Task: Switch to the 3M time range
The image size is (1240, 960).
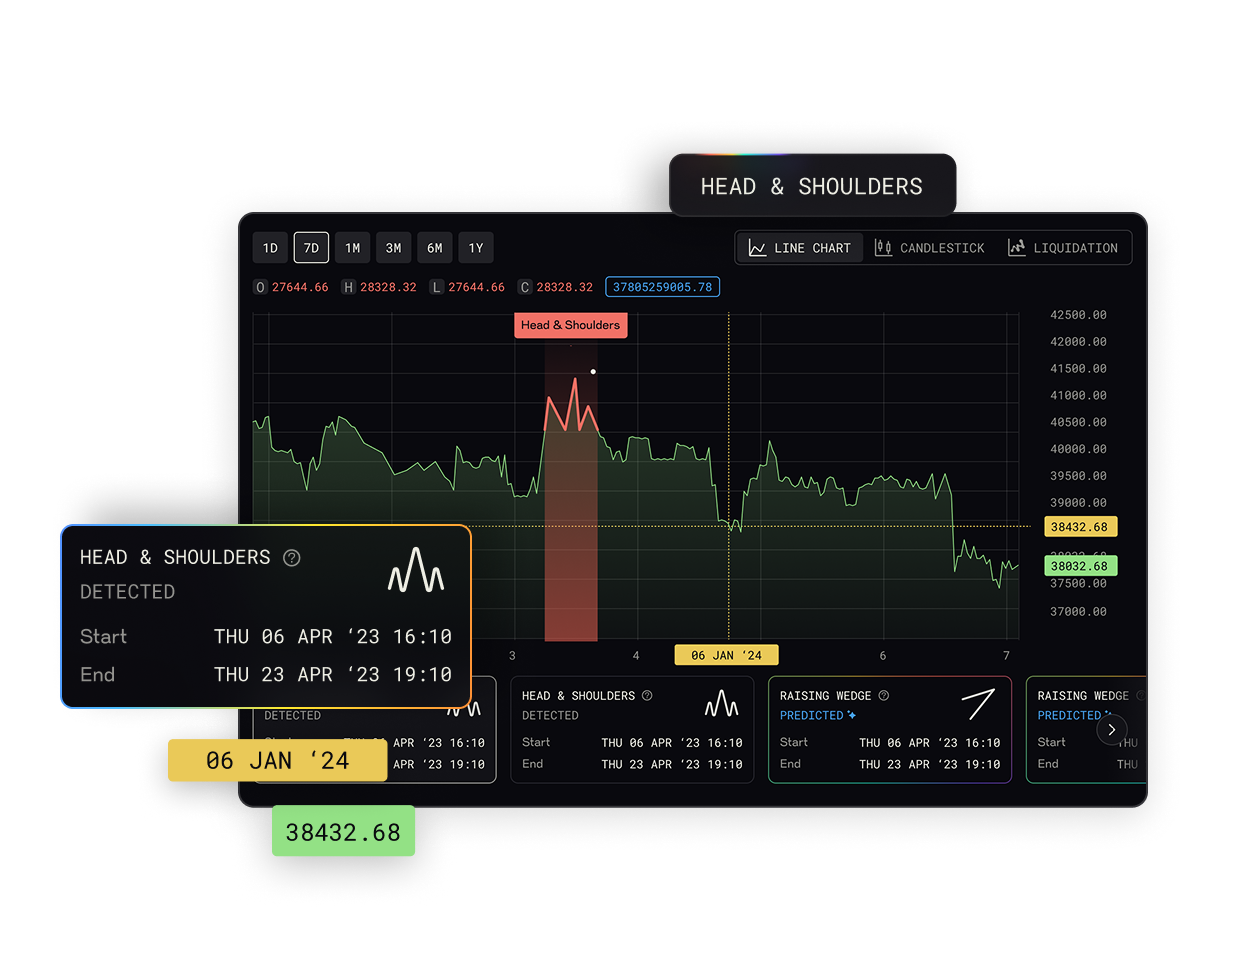Action: (x=394, y=248)
